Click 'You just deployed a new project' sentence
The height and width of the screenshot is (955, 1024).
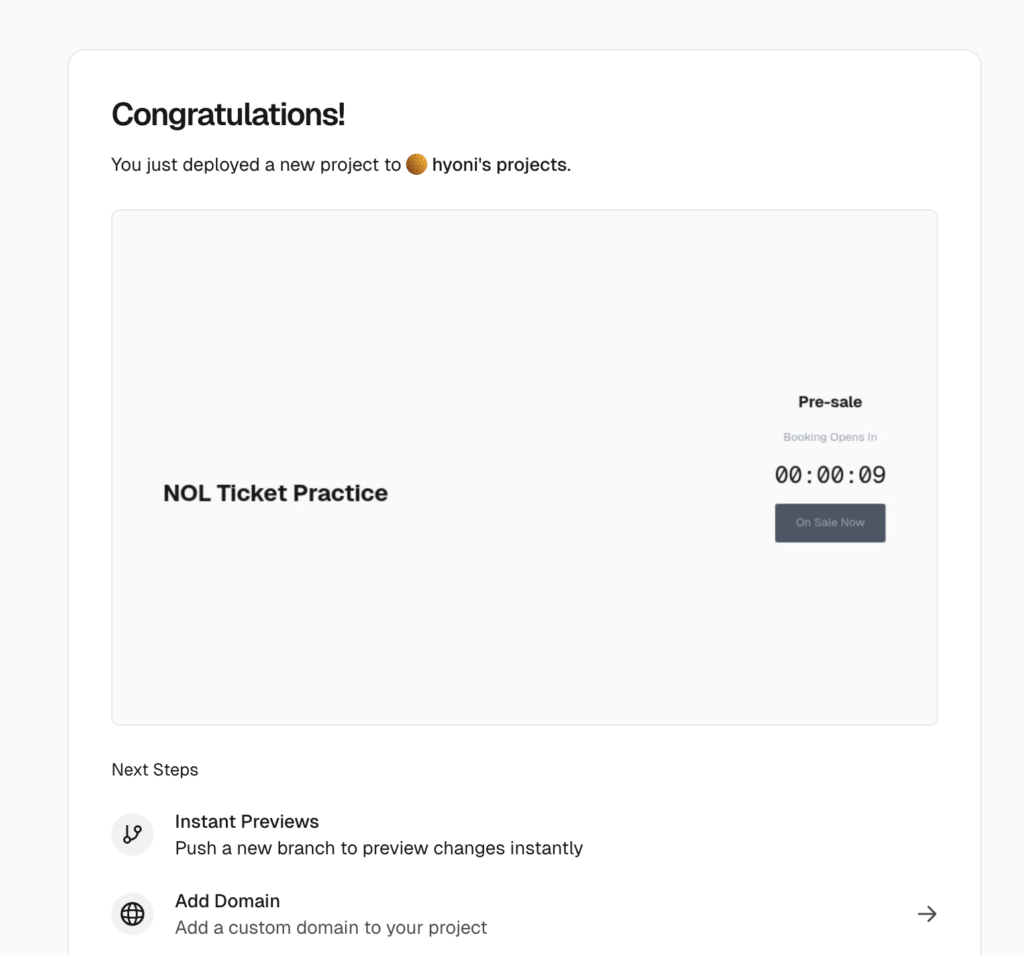(x=256, y=165)
